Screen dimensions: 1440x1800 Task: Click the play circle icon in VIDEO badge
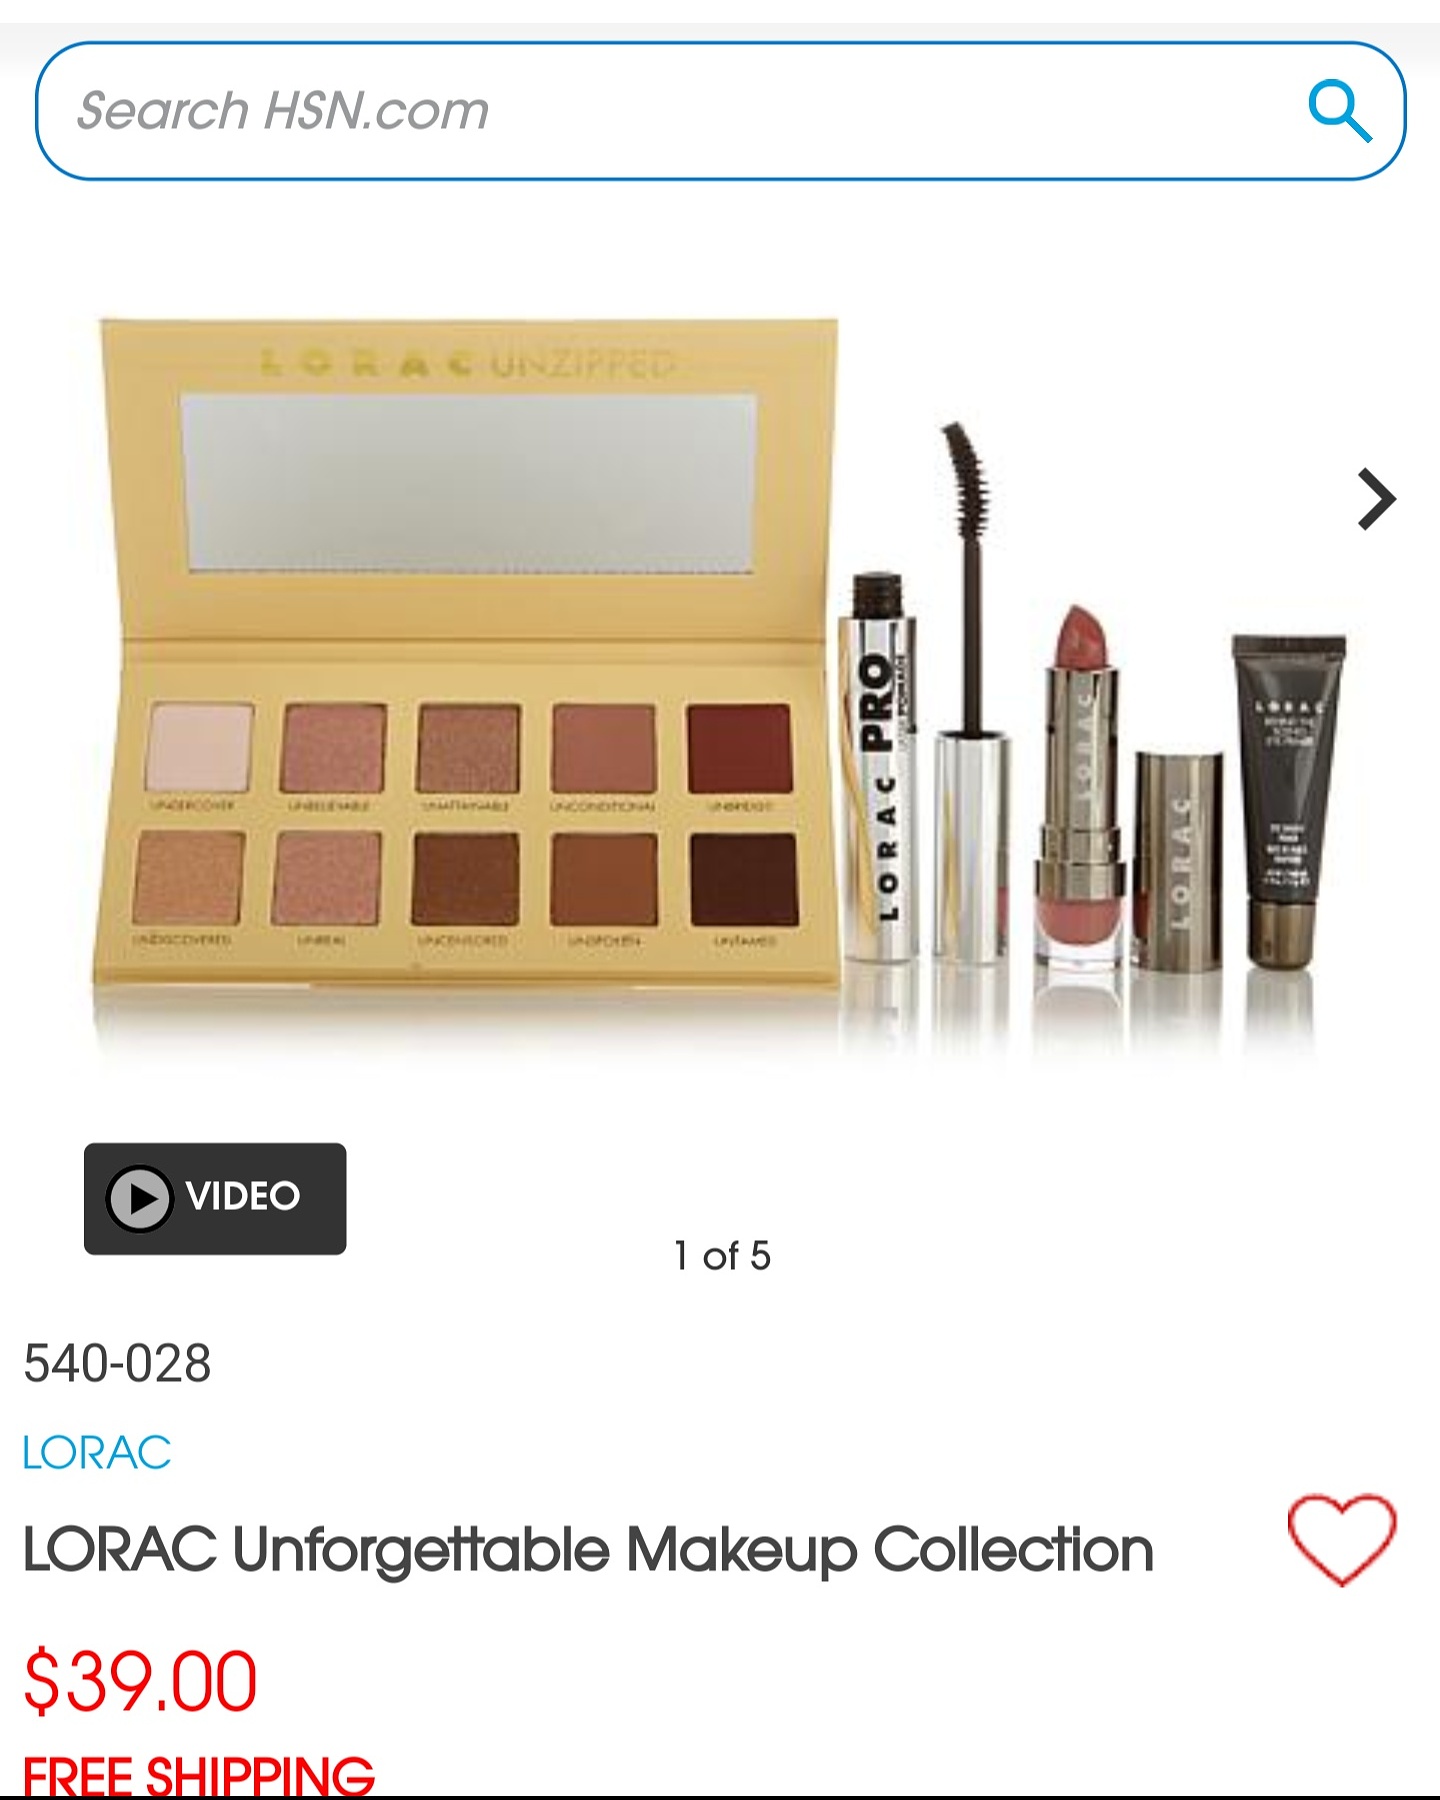click(140, 1198)
